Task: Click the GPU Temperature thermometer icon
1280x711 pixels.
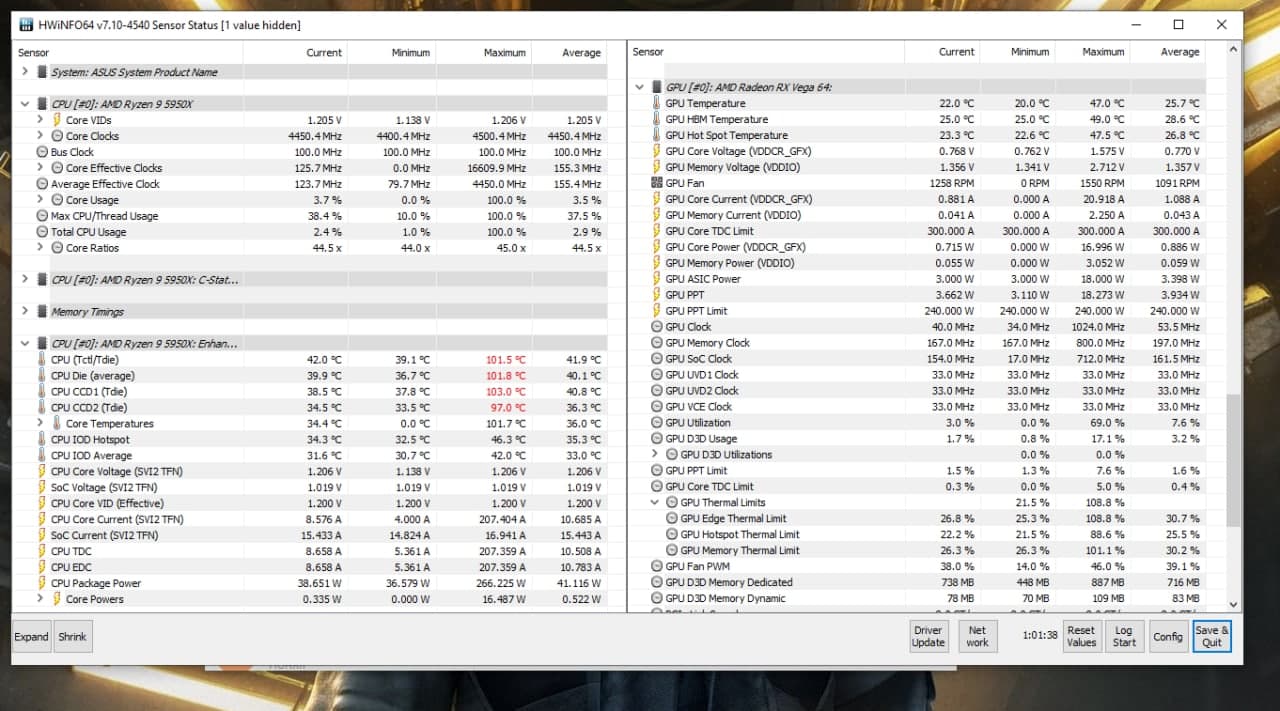Action: [x=656, y=103]
